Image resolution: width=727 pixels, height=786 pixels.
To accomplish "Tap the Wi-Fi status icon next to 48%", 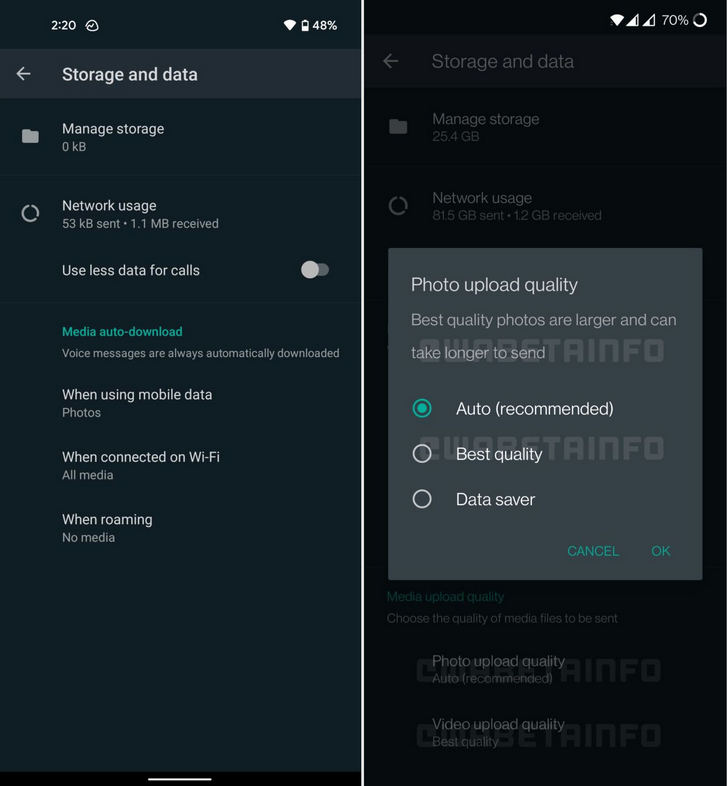I will tap(289, 25).
